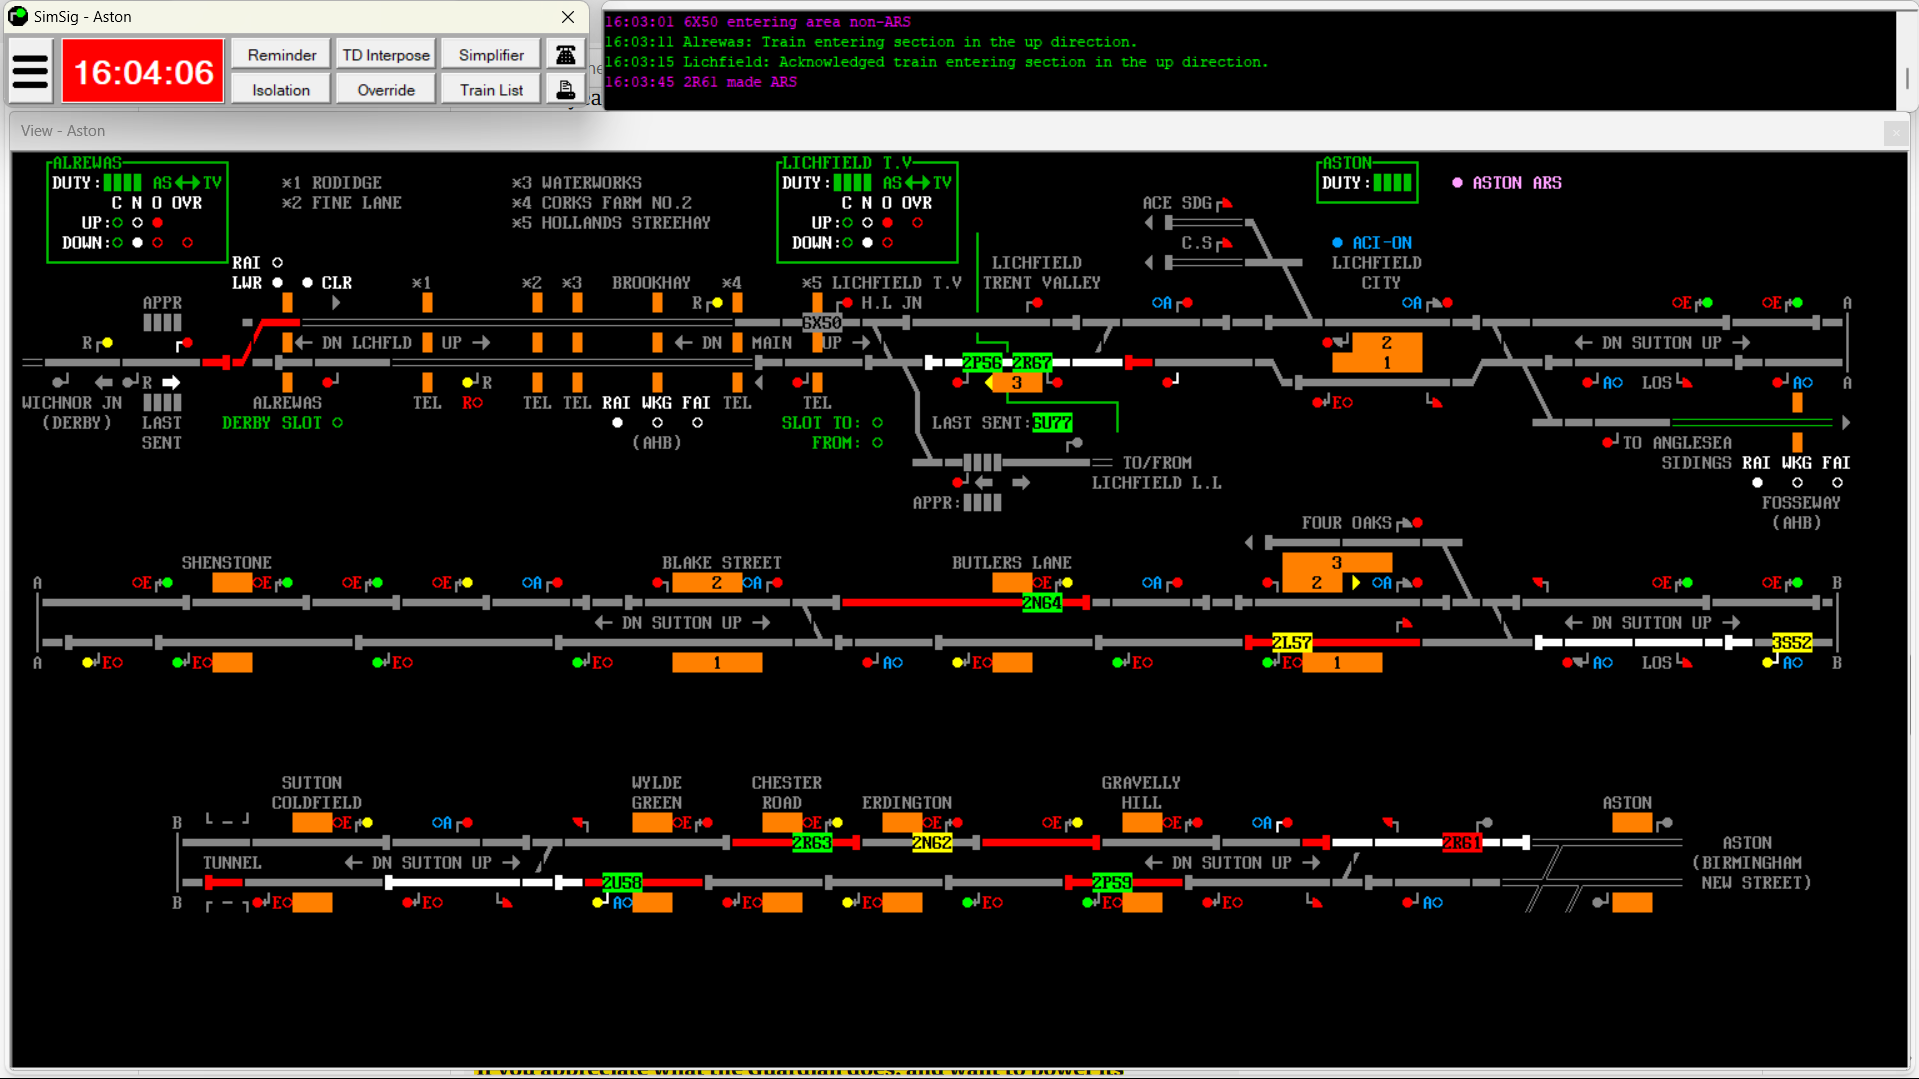The height and width of the screenshot is (1079, 1919).
Task: Click Brookhay crossing RAI lamp
Action: tap(617, 423)
